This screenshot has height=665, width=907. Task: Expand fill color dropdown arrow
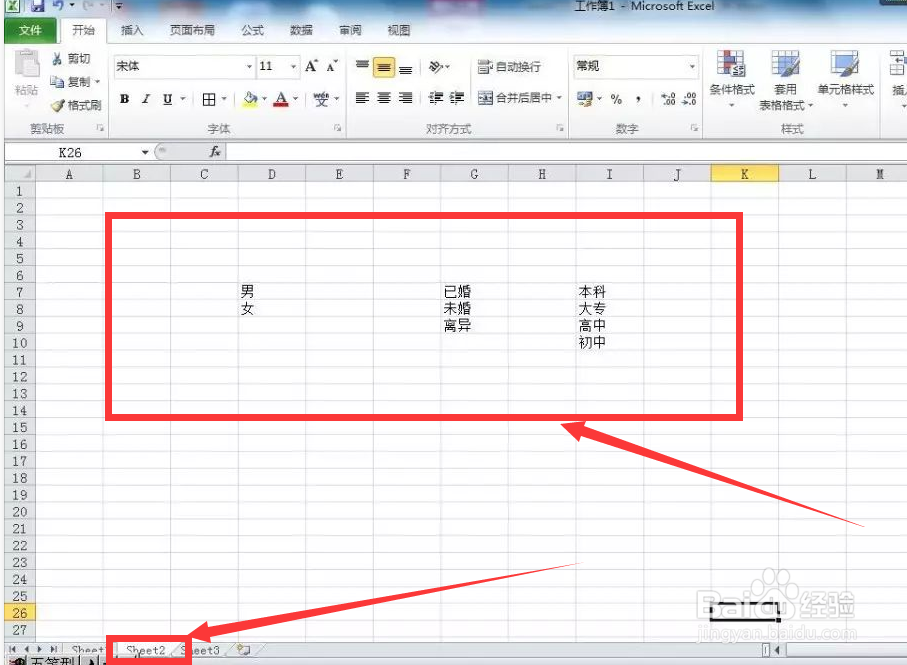pos(264,99)
